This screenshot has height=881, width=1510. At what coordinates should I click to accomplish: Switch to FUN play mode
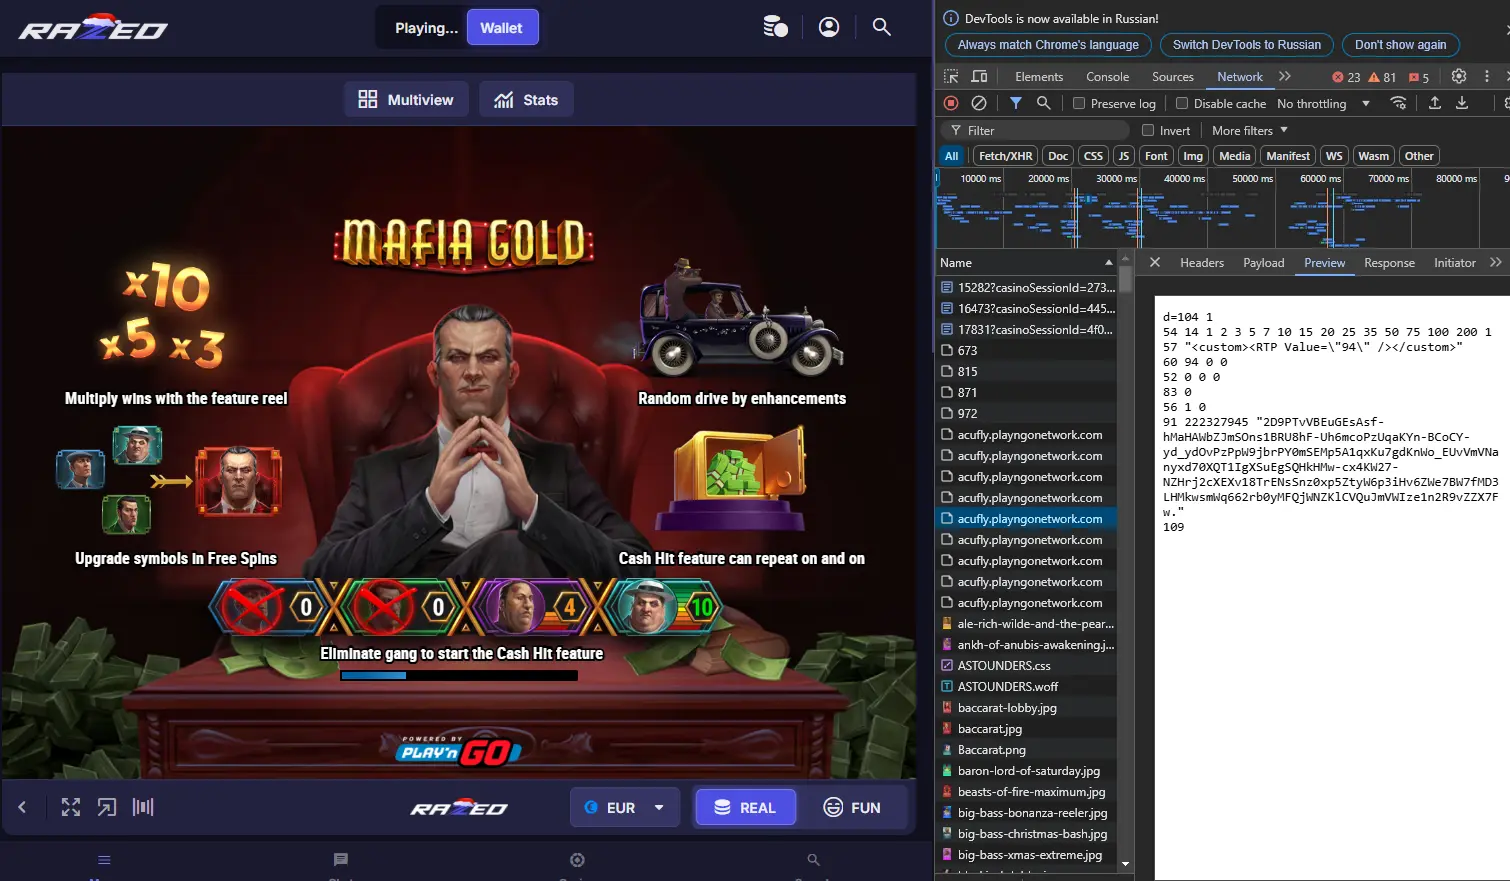click(852, 807)
